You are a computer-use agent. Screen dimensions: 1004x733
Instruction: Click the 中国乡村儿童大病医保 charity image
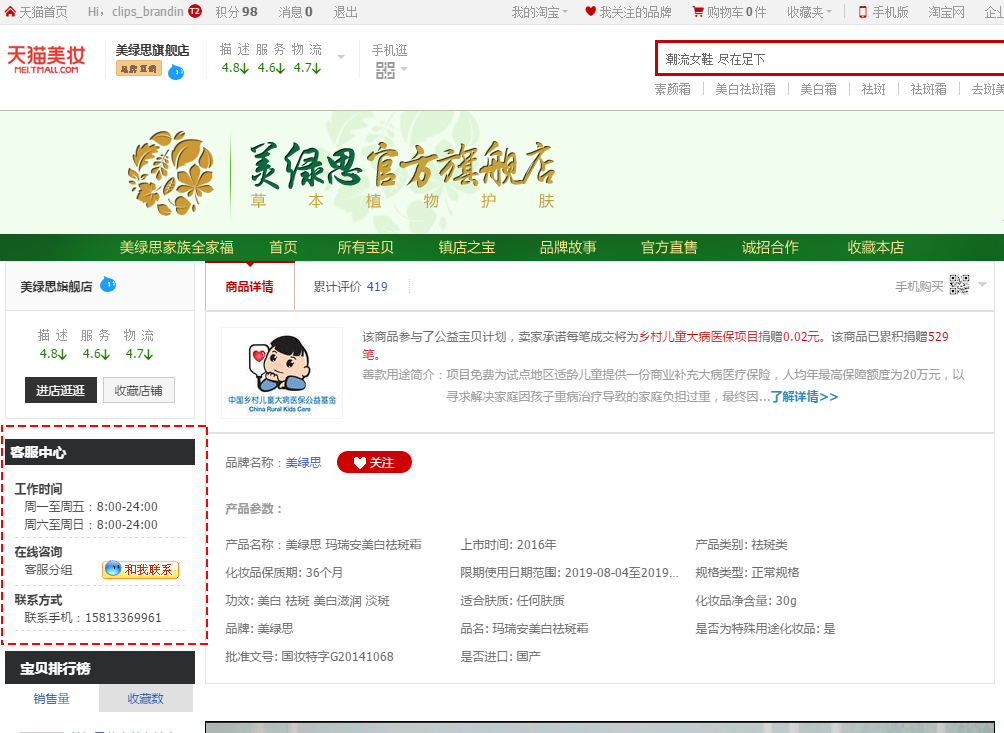tap(282, 373)
